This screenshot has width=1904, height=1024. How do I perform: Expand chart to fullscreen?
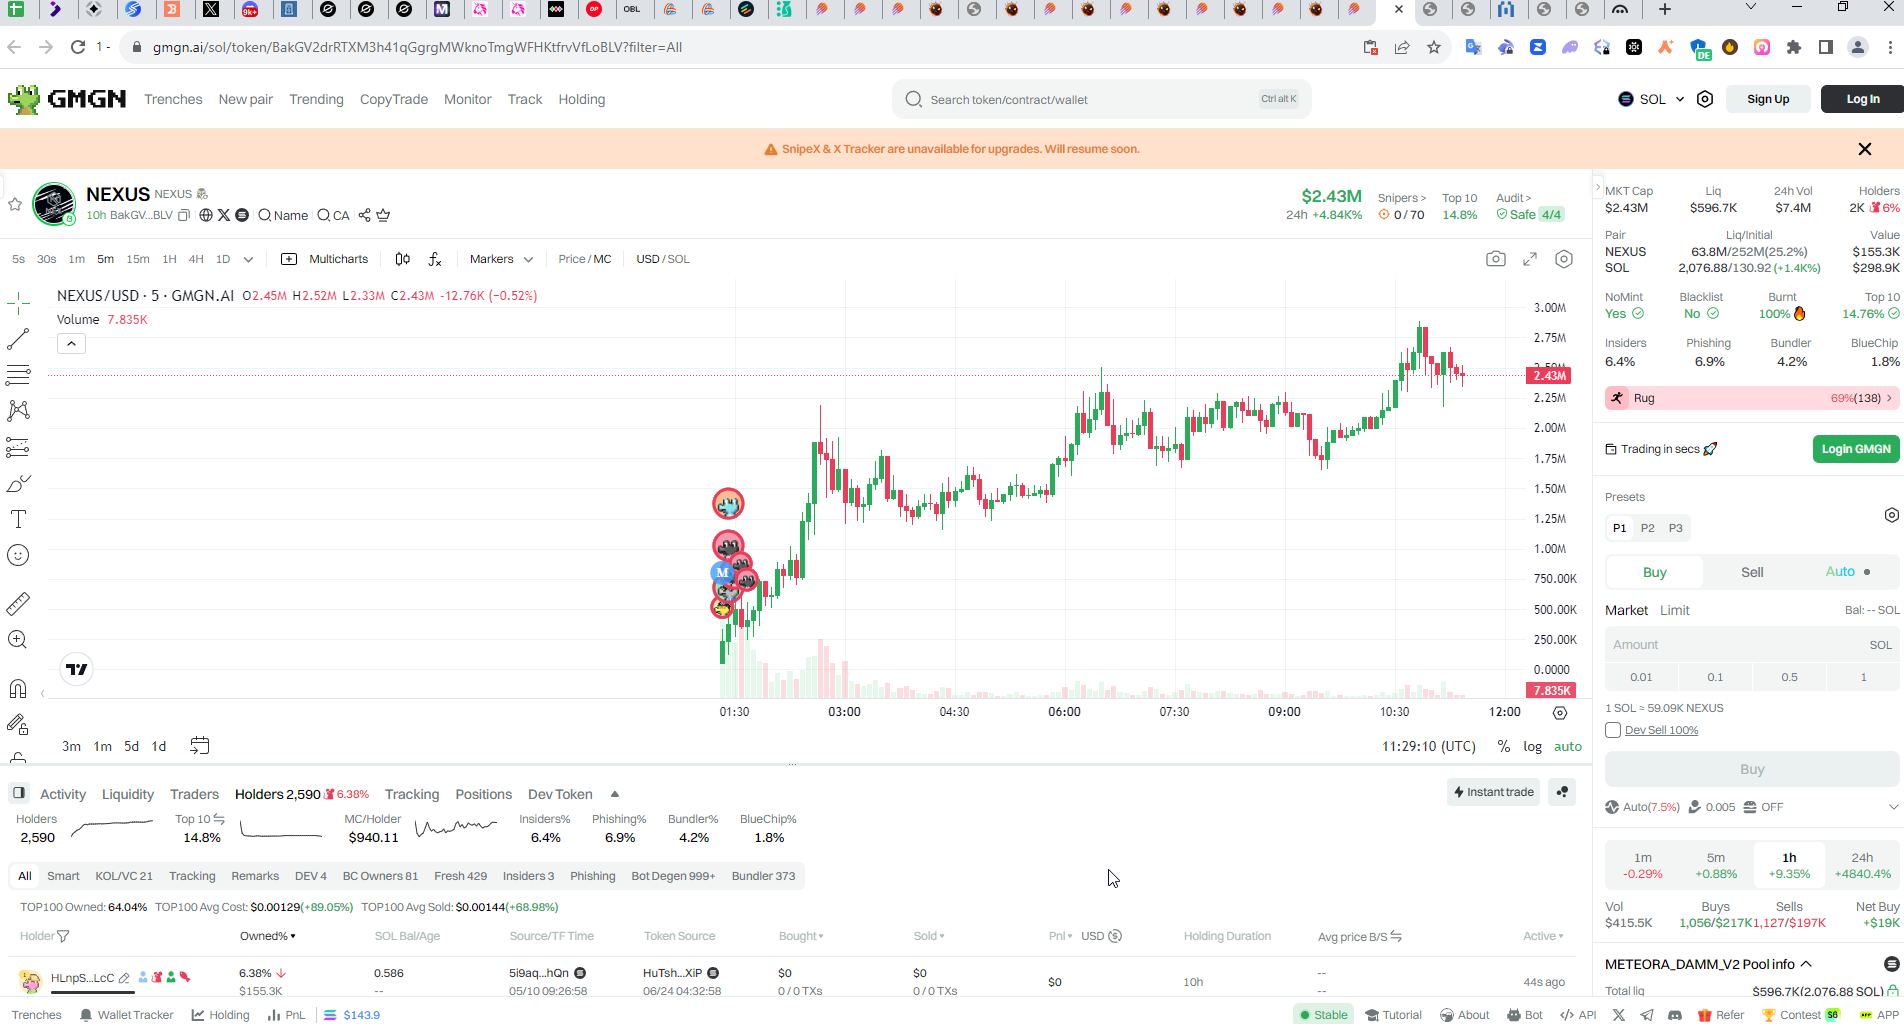[1530, 259]
